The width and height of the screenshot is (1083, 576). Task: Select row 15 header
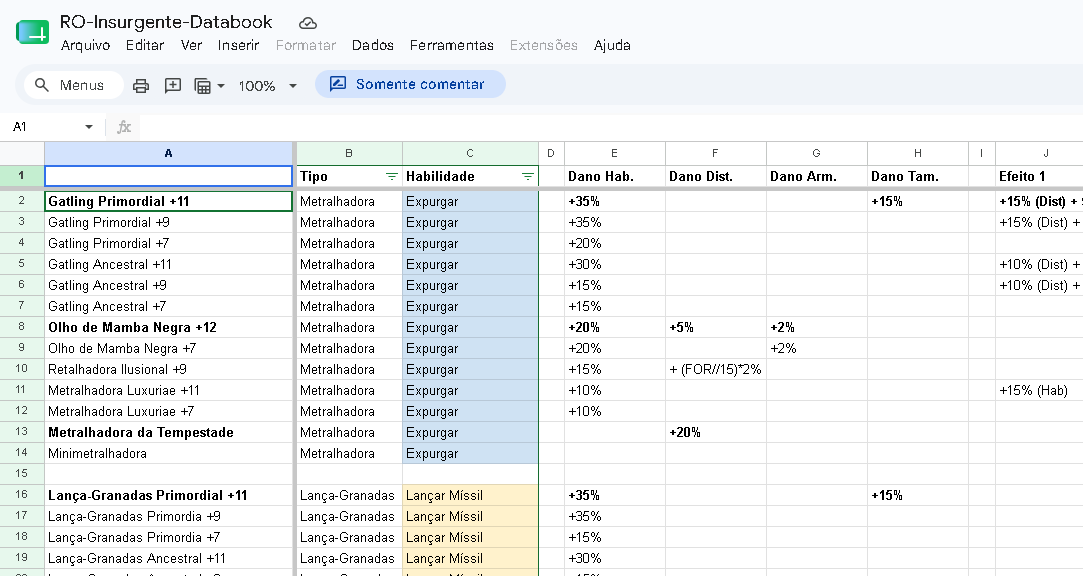pyautogui.click(x=21, y=474)
